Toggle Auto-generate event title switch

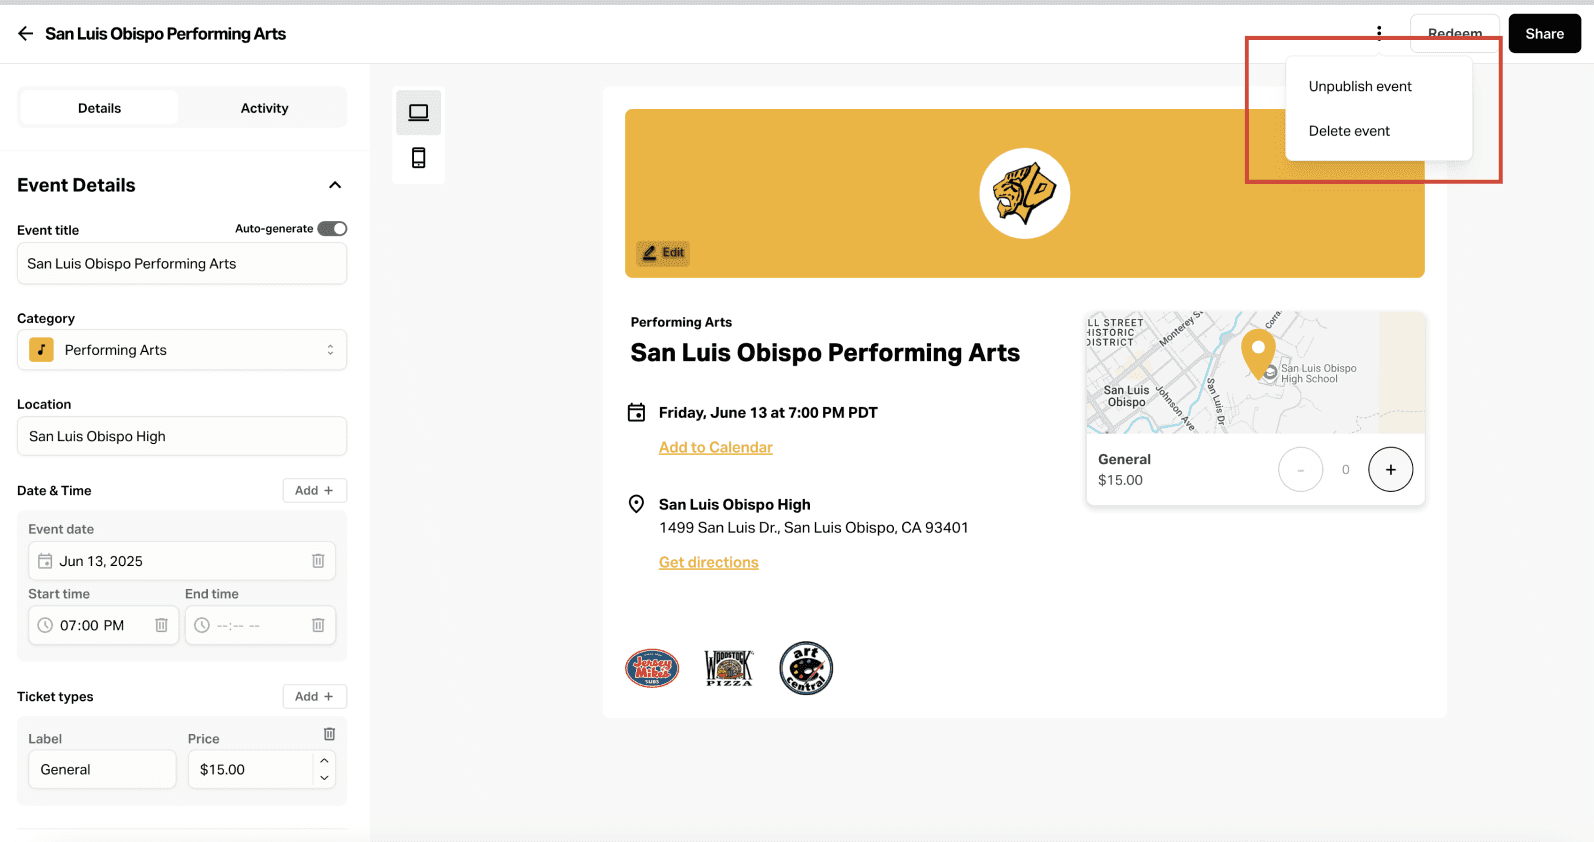pos(332,229)
